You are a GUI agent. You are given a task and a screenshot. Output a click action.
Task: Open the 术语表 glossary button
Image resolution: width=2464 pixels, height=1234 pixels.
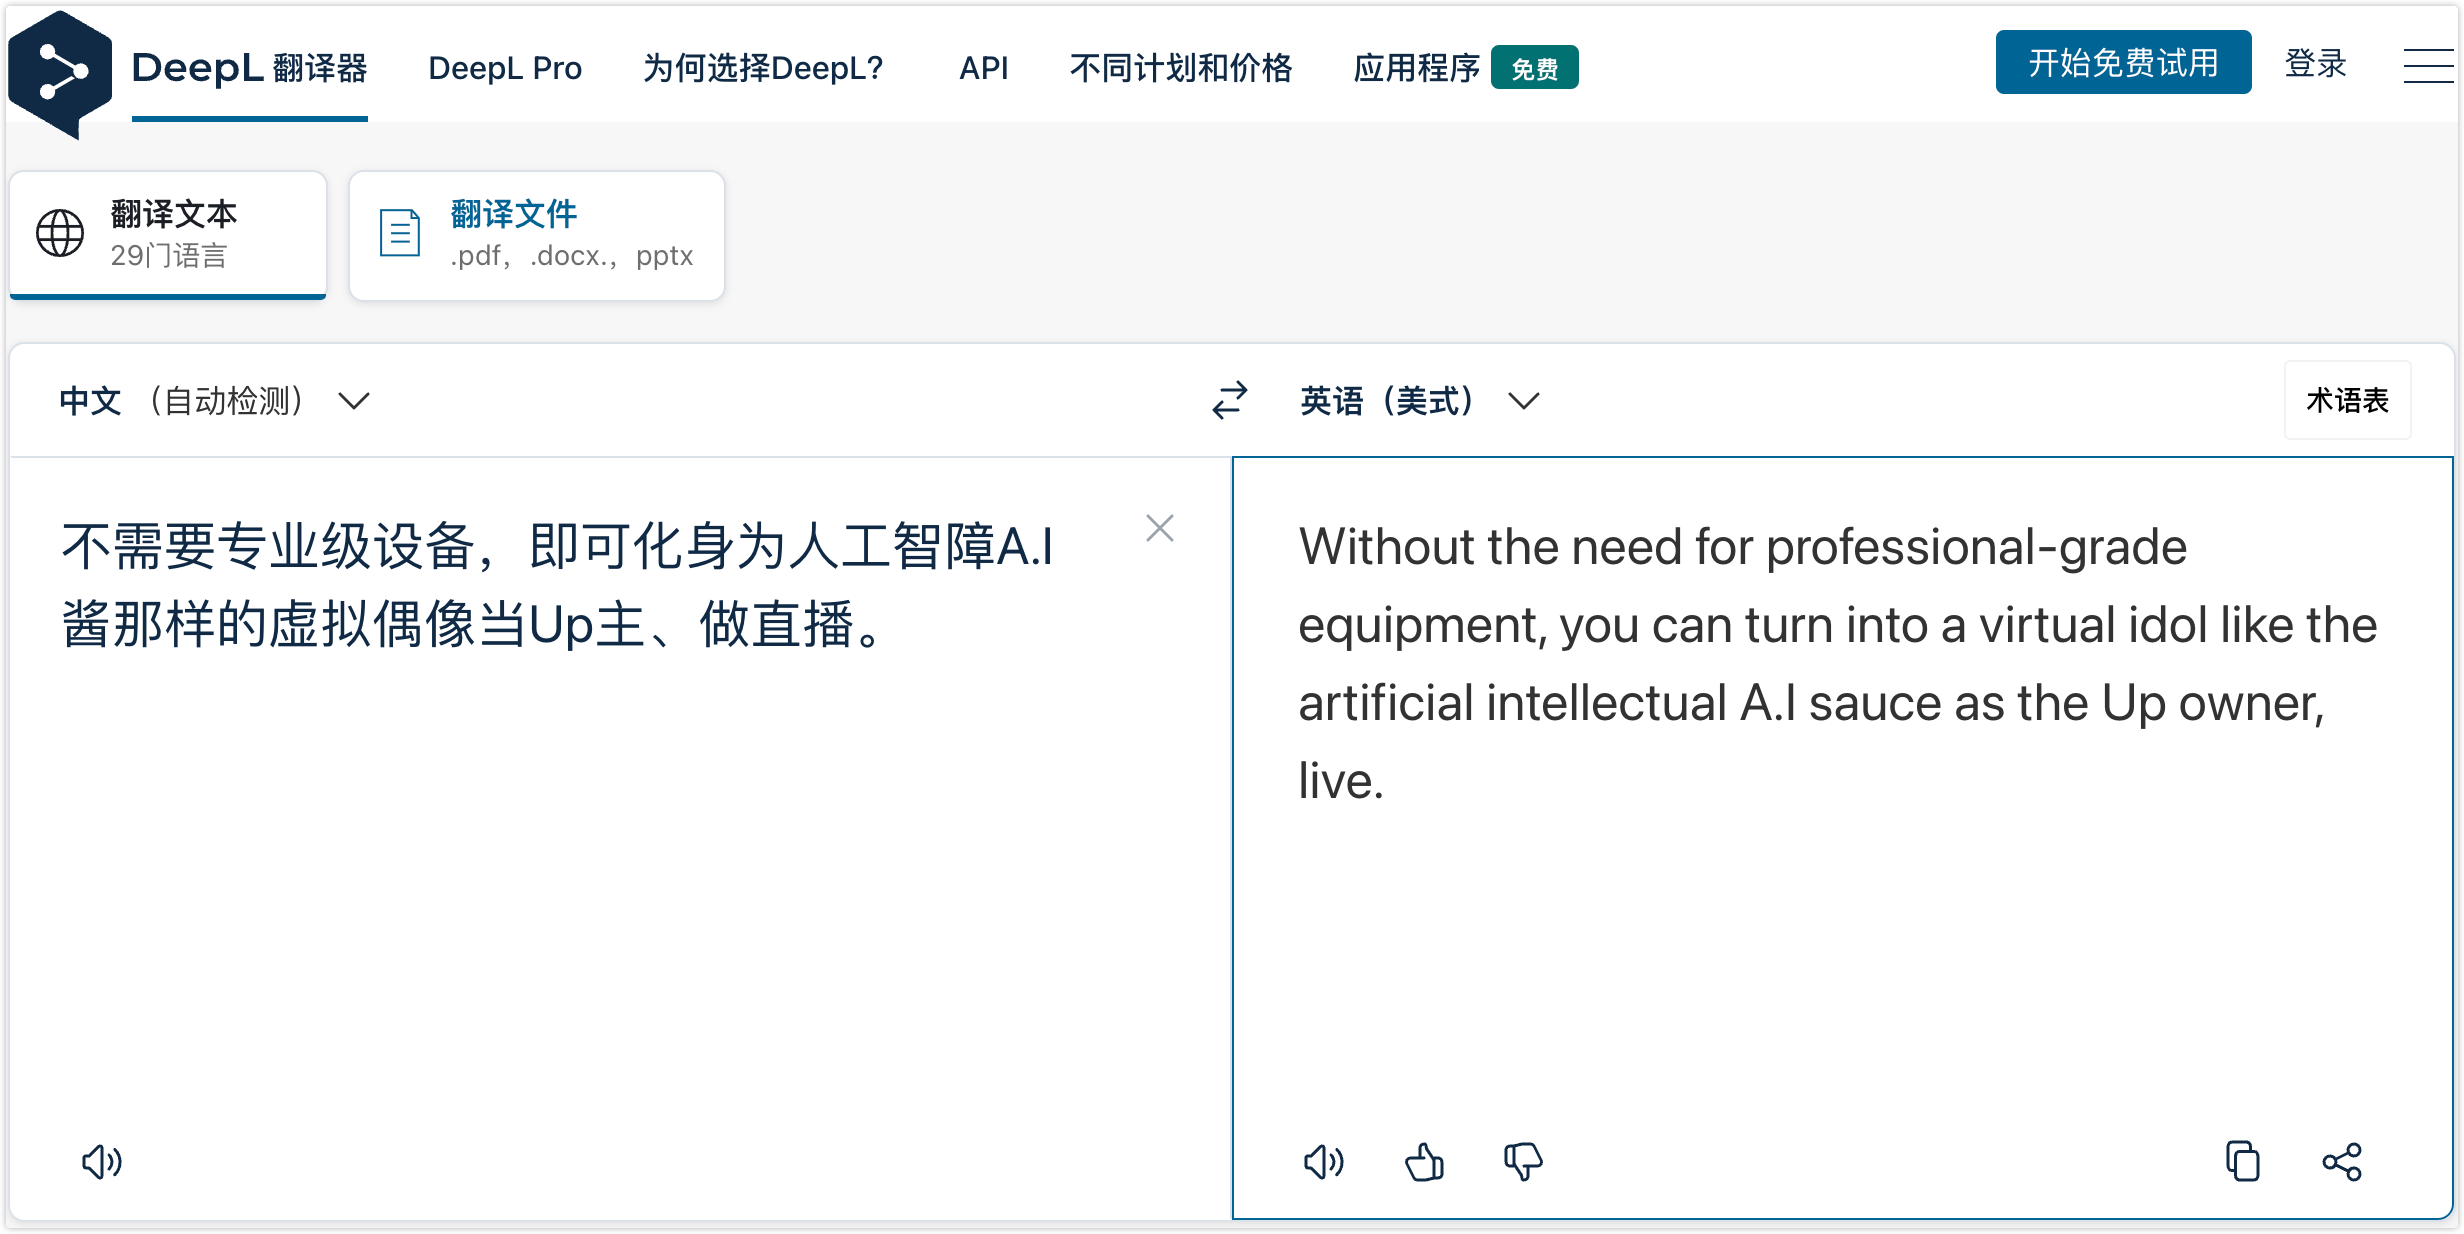pos(2346,400)
